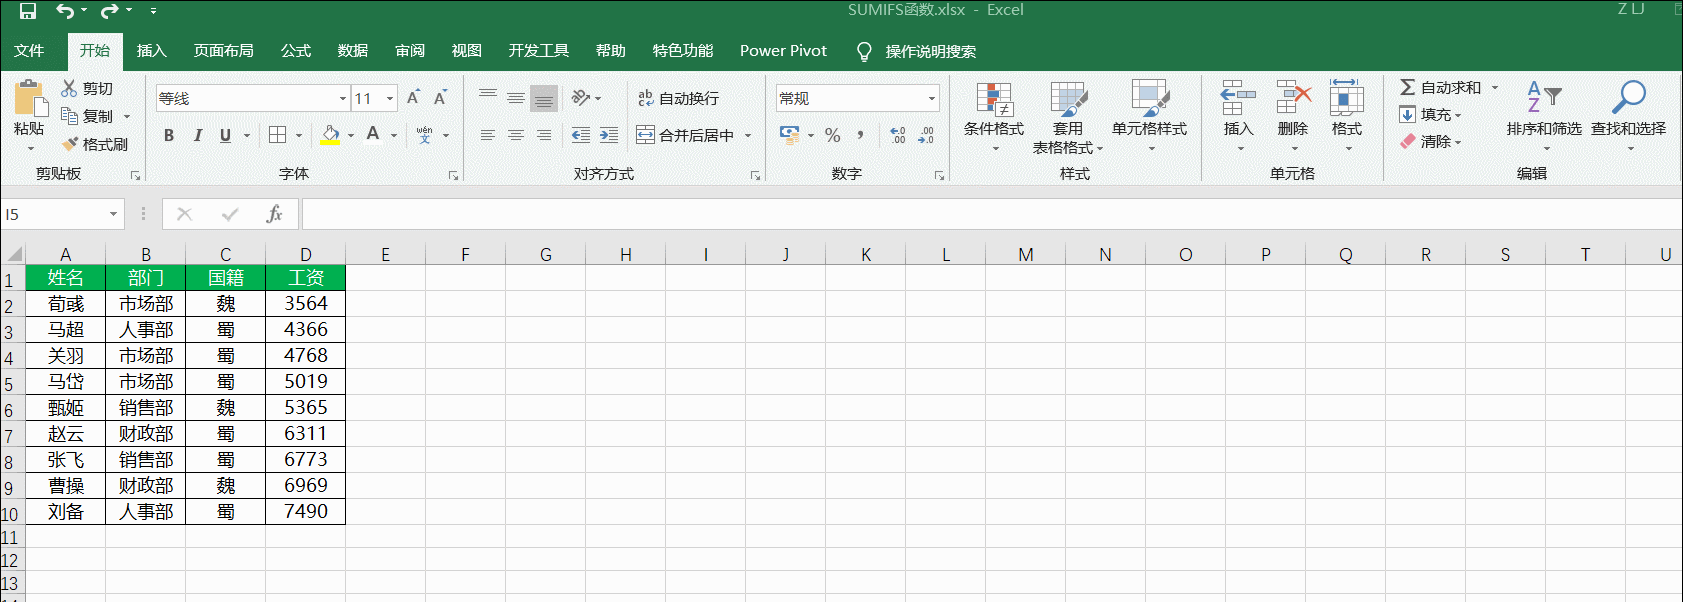
Task: Toggle top vertical alignment
Action: click(x=488, y=98)
